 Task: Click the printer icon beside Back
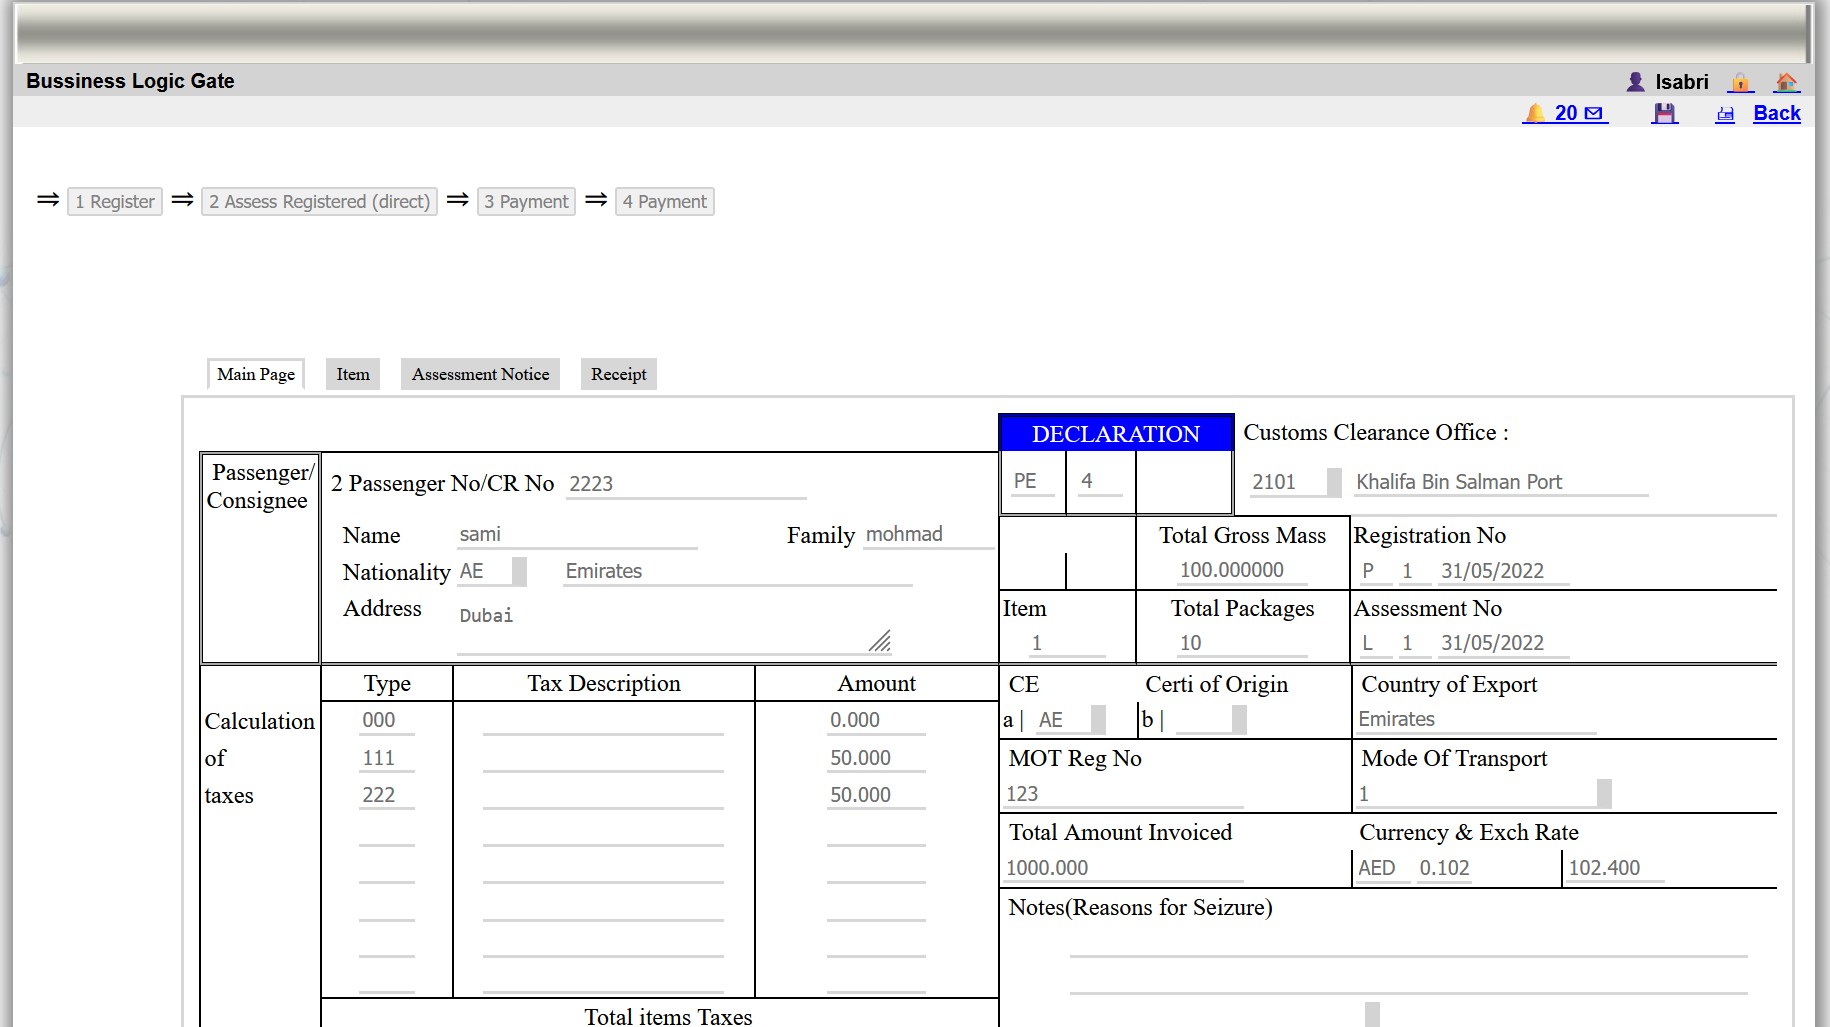pos(1725,114)
